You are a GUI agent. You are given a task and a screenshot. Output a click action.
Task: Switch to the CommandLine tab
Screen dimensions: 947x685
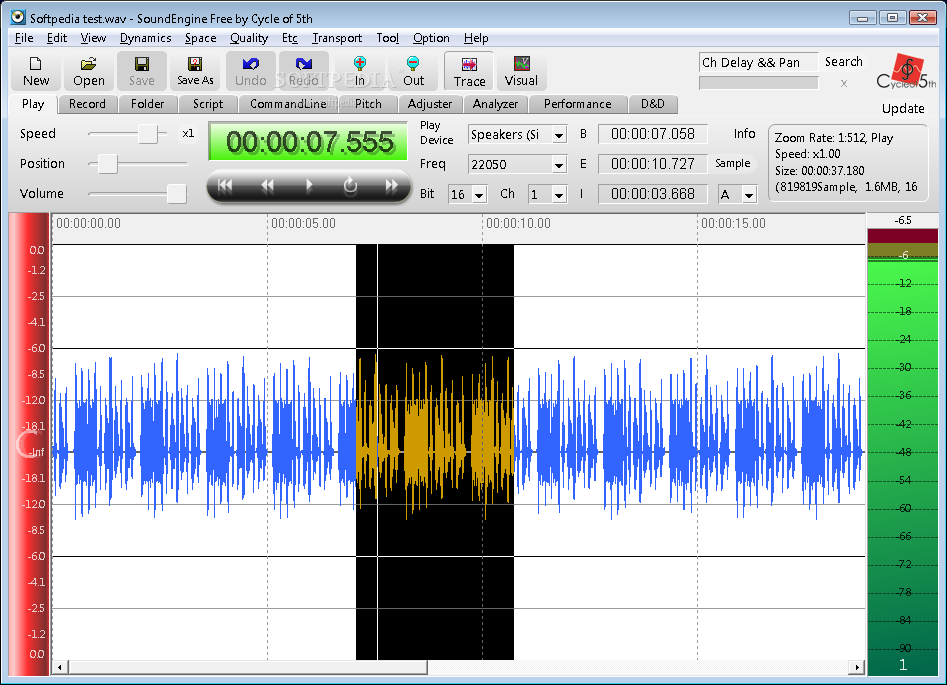click(288, 104)
